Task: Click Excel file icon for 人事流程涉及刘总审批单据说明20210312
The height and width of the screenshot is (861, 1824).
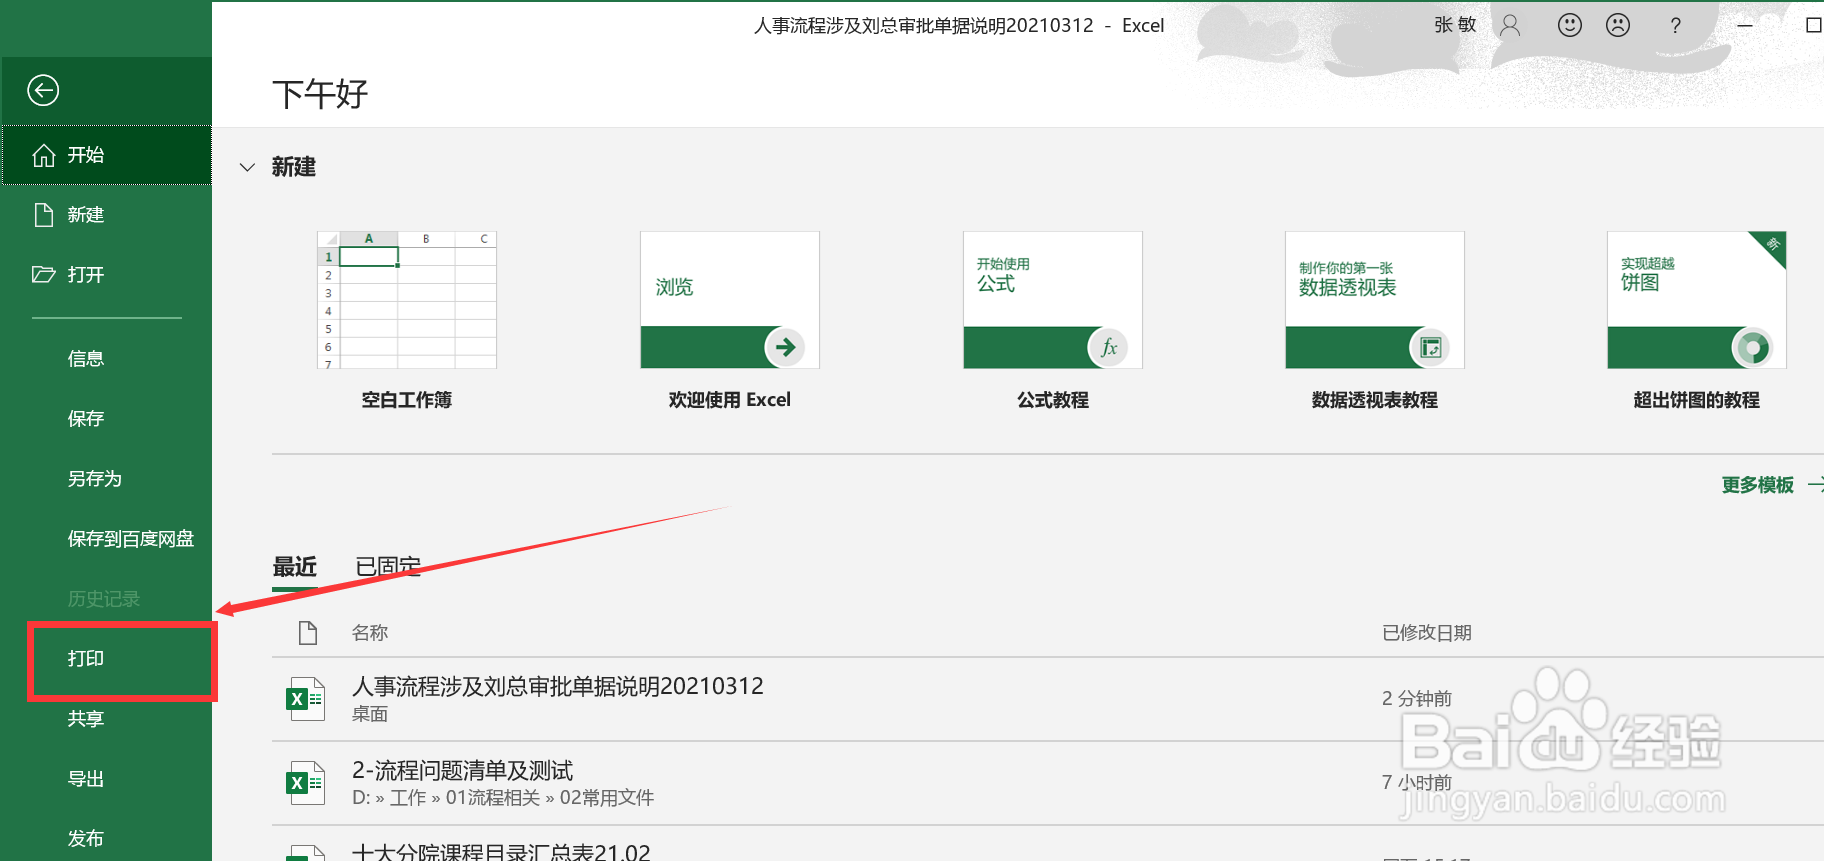Action: tap(305, 699)
